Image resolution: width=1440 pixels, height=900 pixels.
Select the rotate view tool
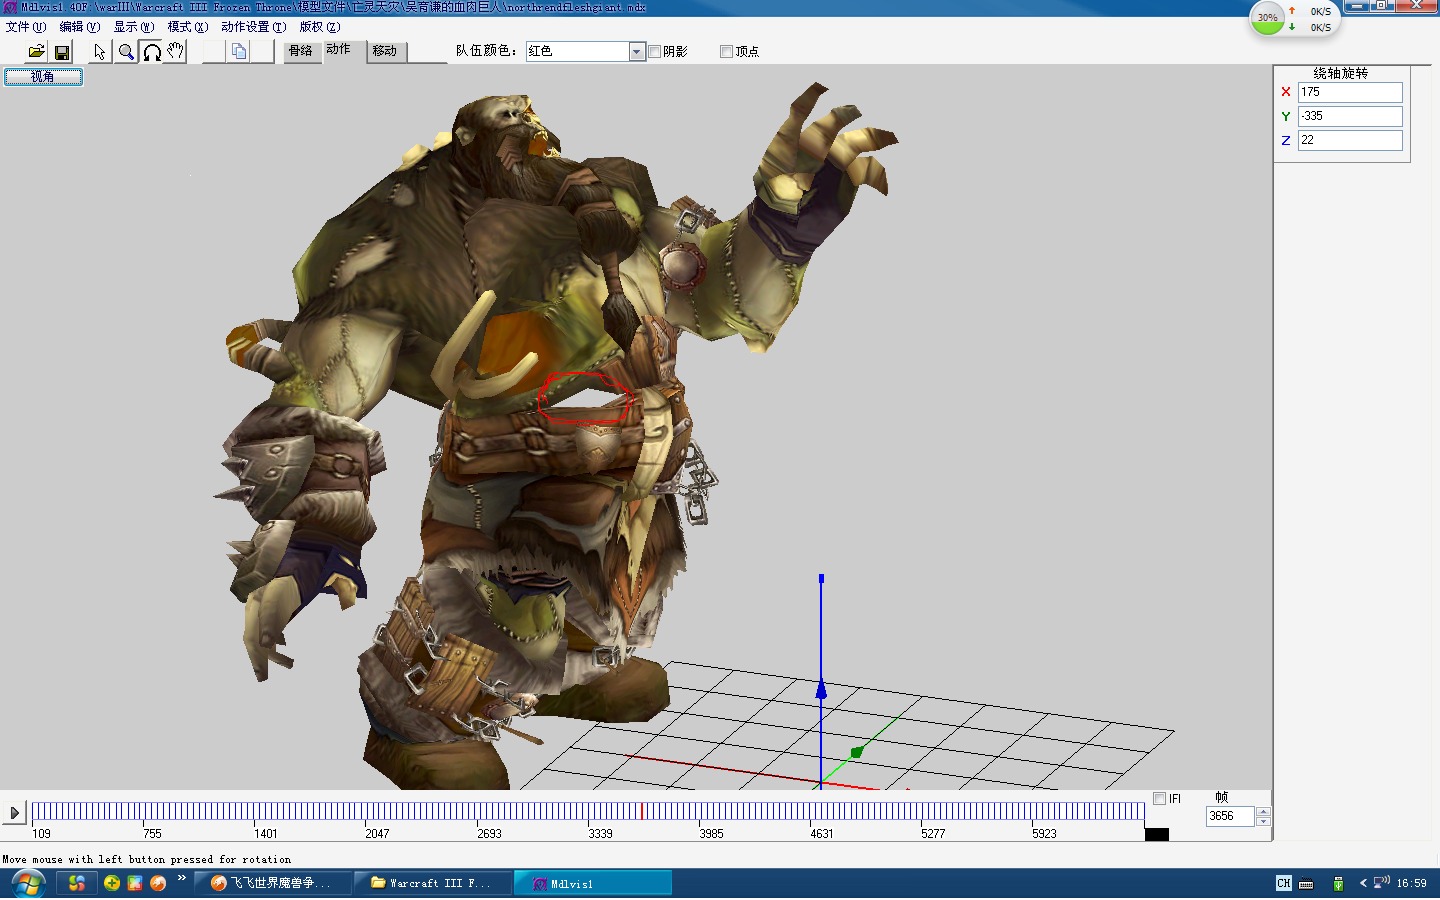(x=151, y=51)
